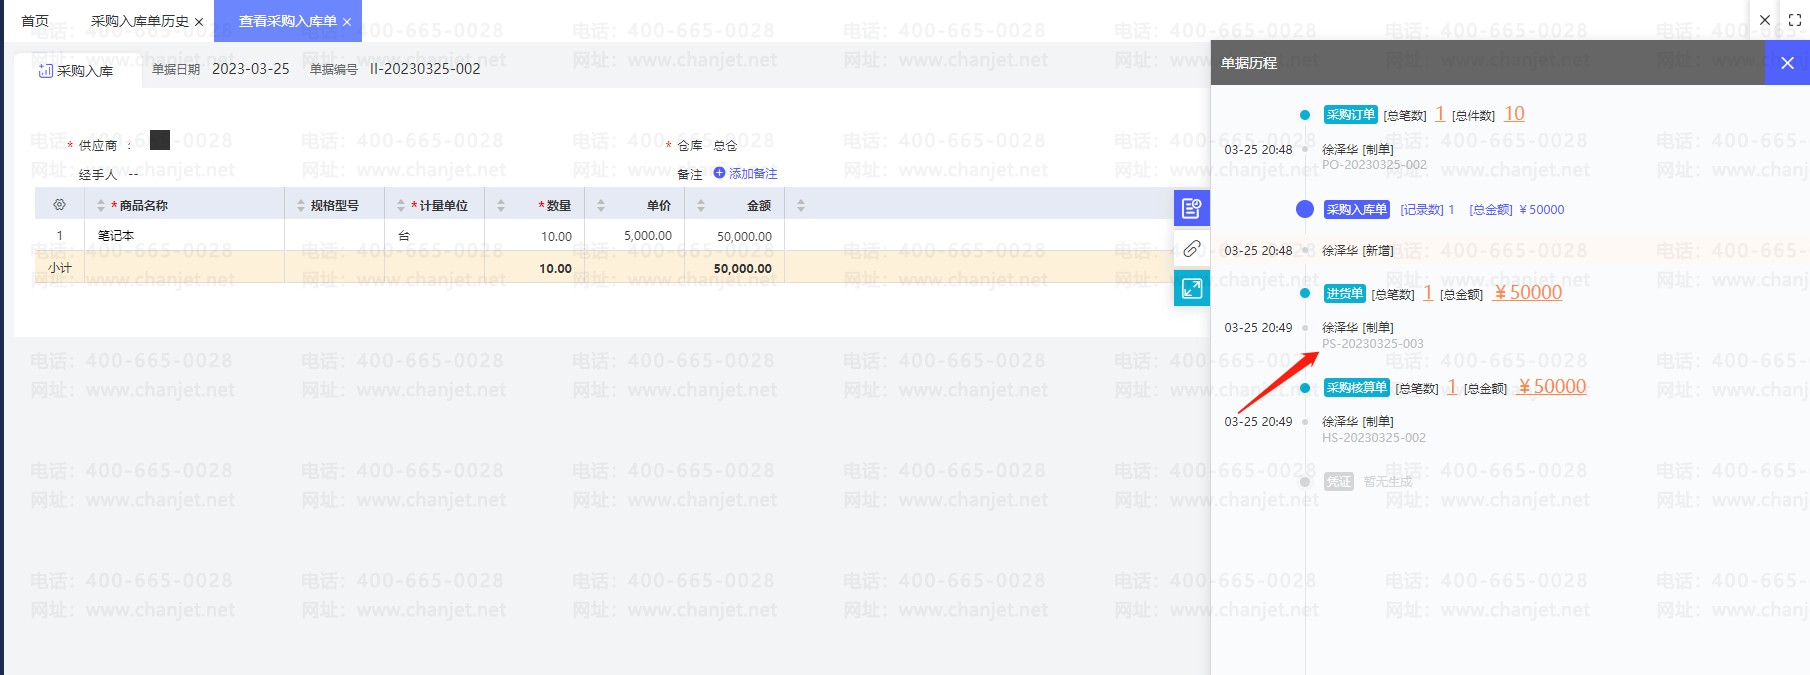Close the 单据历程 panel
This screenshot has width=1810, height=675.
tap(1787, 63)
